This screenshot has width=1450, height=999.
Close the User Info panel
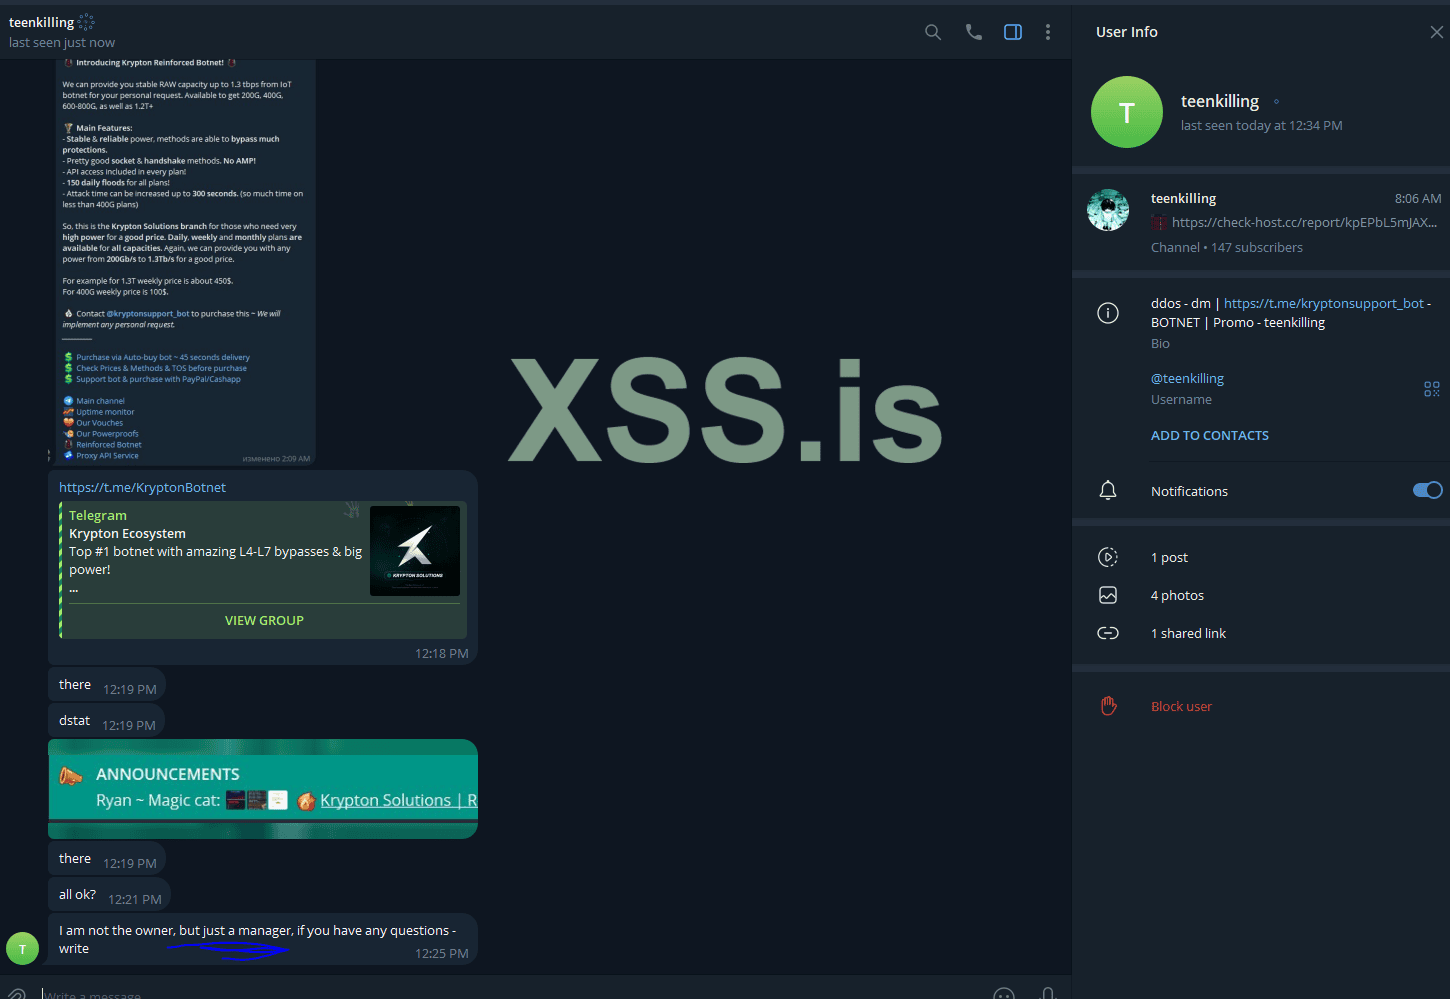1436,32
